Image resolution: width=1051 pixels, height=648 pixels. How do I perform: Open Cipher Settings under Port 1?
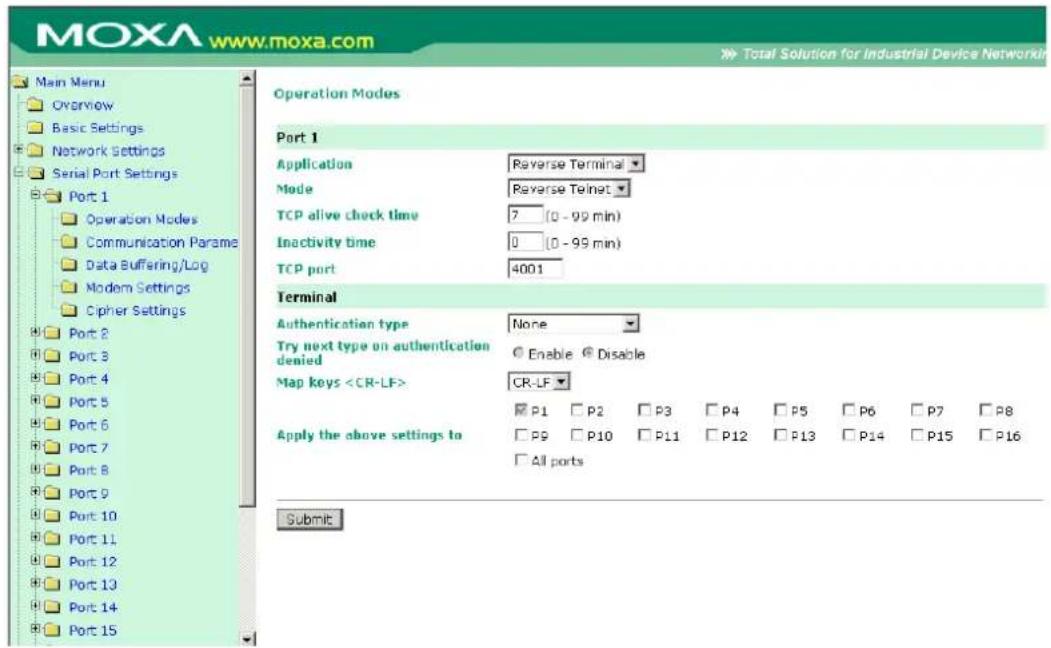[135, 310]
